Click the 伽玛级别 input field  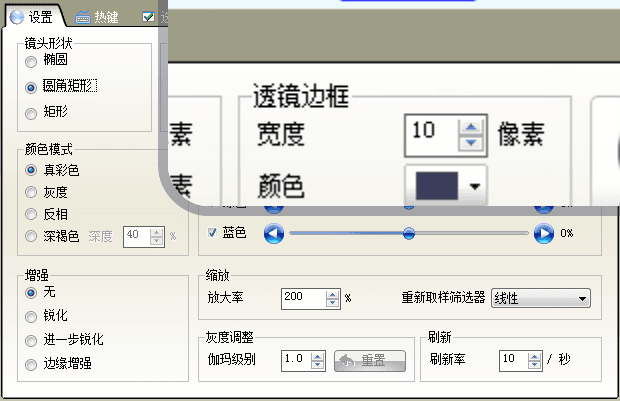tap(296, 361)
